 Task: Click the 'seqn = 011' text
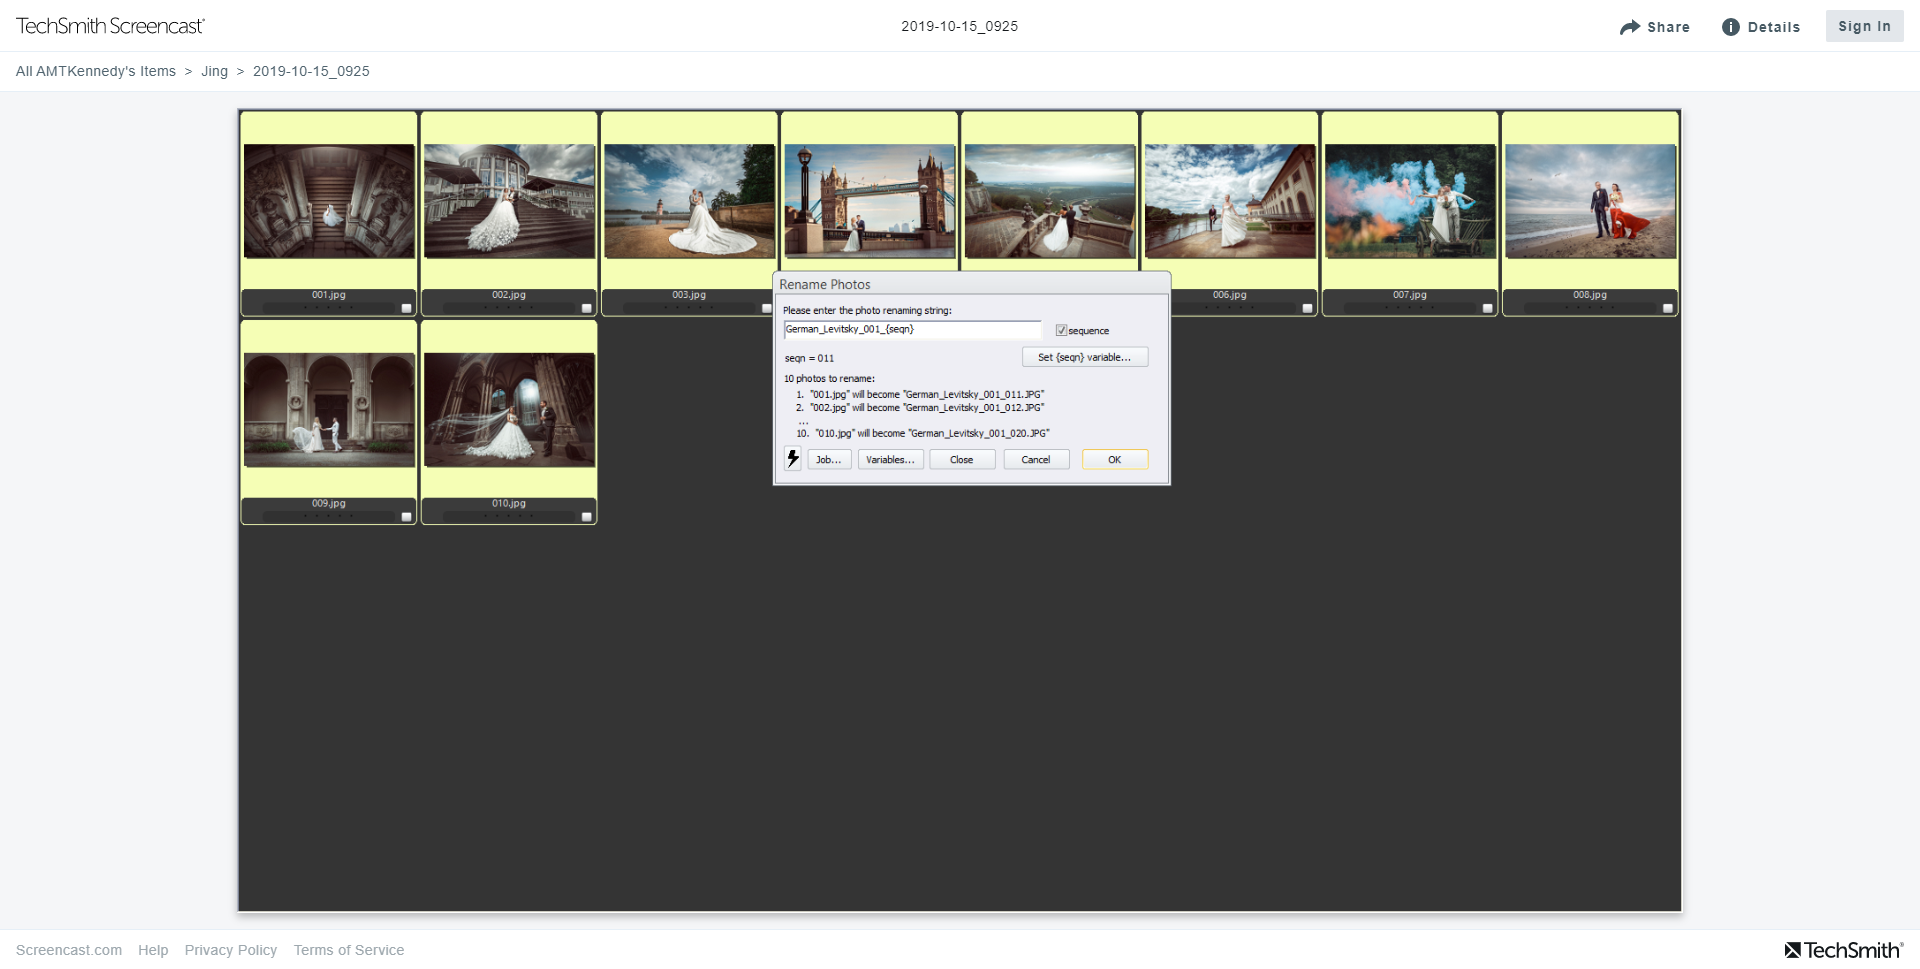(x=809, y=358)
